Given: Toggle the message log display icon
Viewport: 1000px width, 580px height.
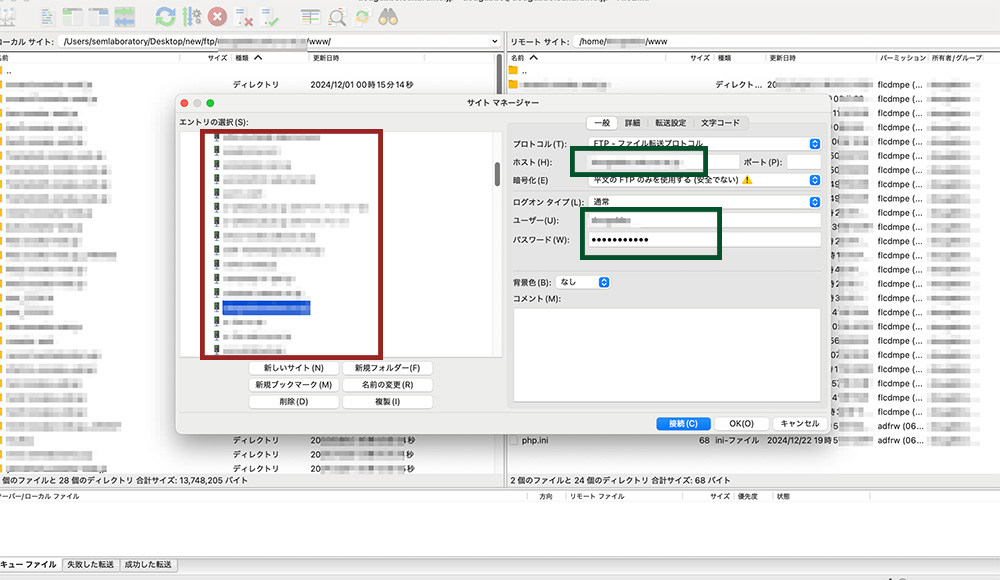Looking at the screenshot, I should click(47, 17).
